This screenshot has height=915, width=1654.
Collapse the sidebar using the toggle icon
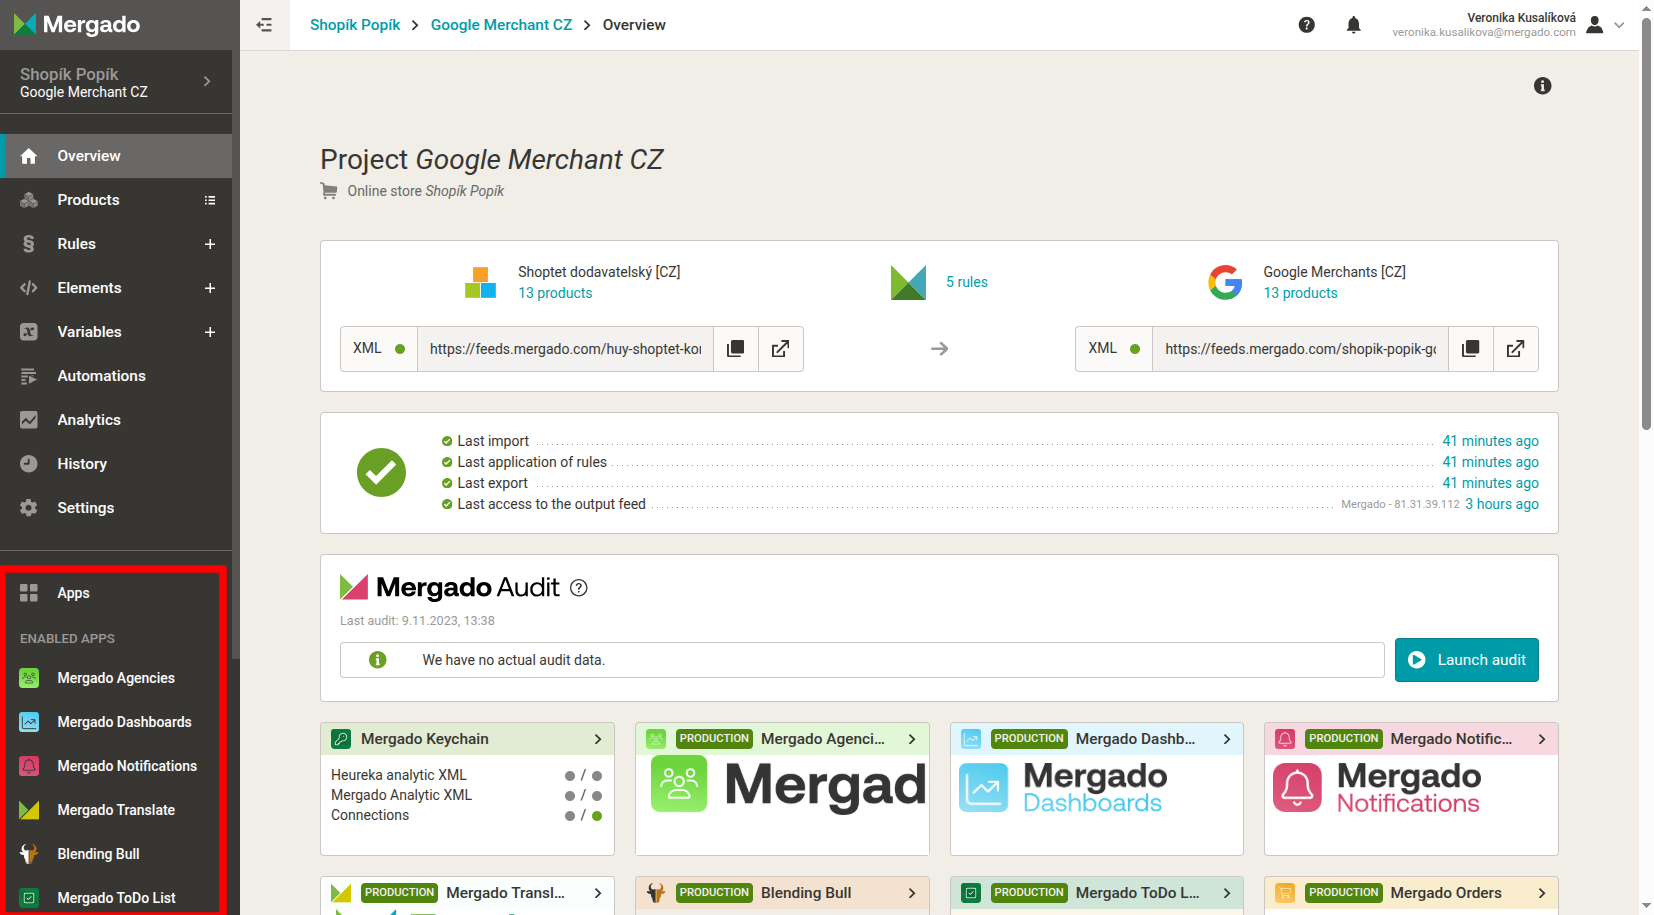pos(264,25)
